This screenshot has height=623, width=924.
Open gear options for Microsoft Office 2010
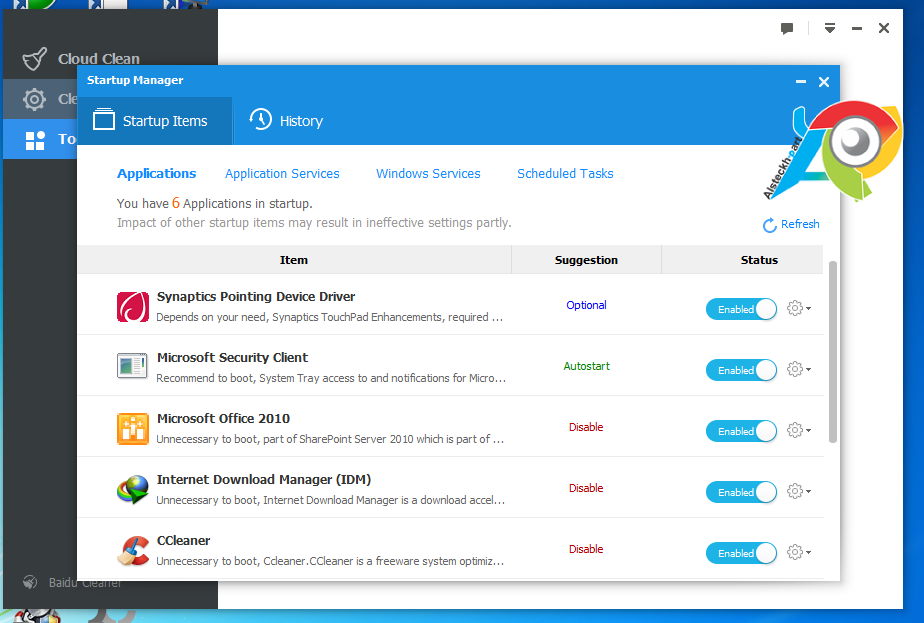click(798, 430)
